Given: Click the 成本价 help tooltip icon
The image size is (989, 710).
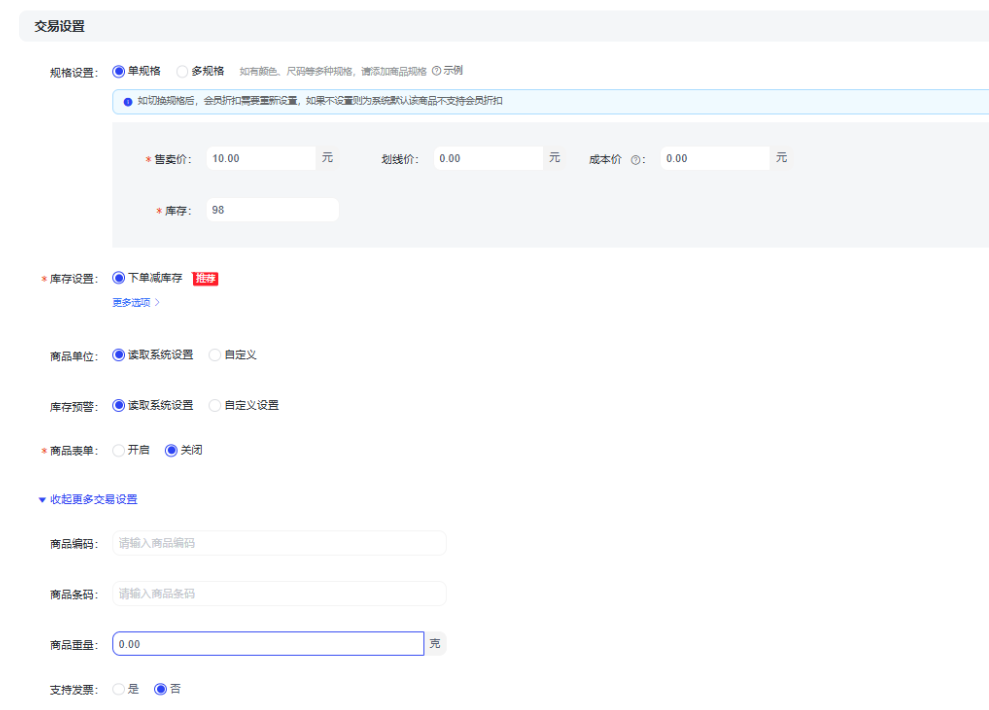Looking at the screenshot, I should coord(635,159).
